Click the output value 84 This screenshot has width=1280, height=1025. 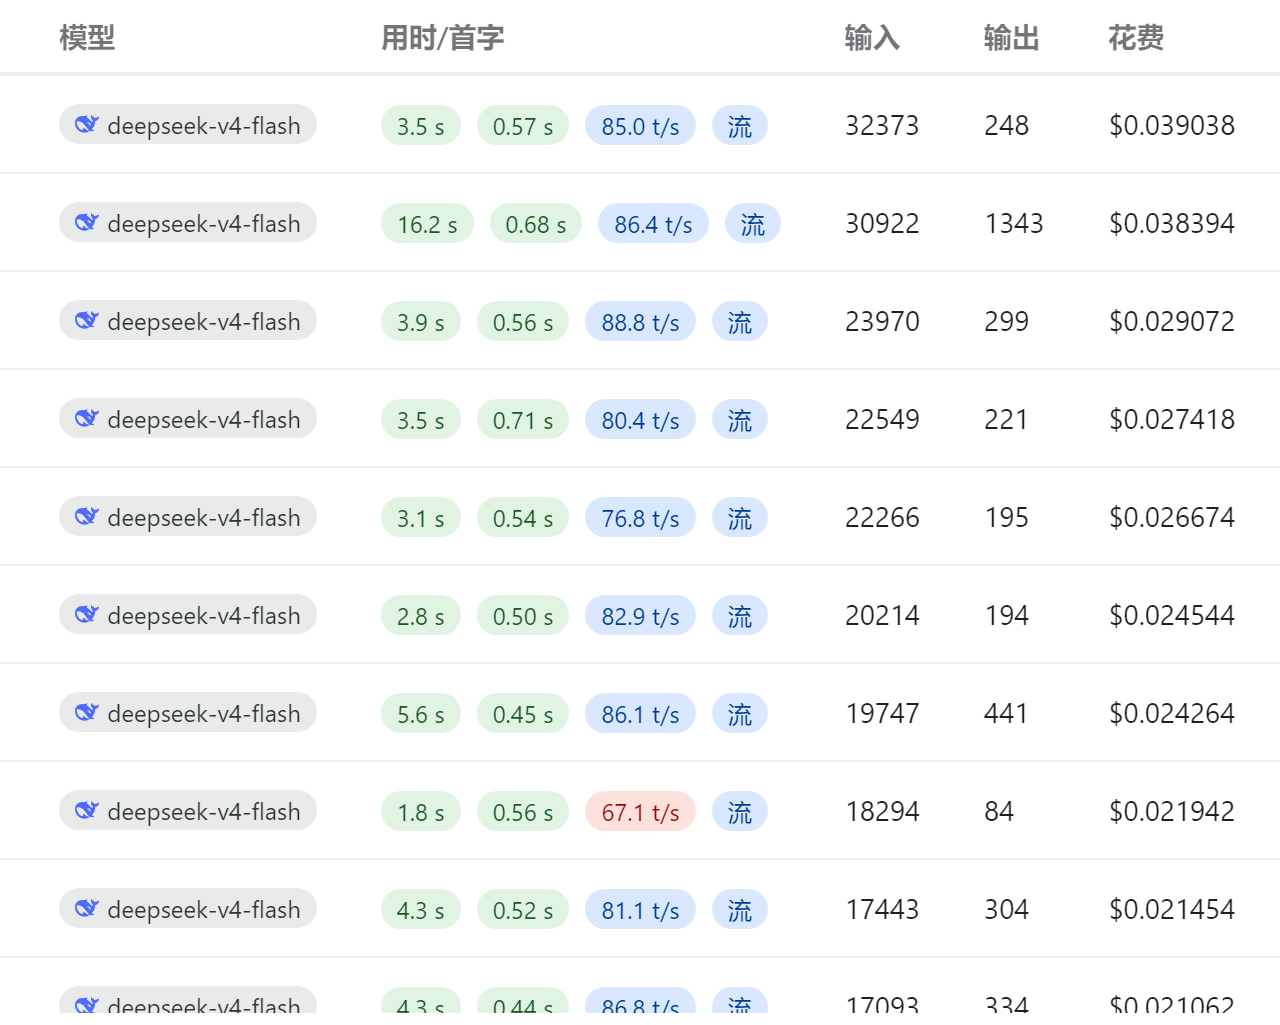click(x=999, y=811)
